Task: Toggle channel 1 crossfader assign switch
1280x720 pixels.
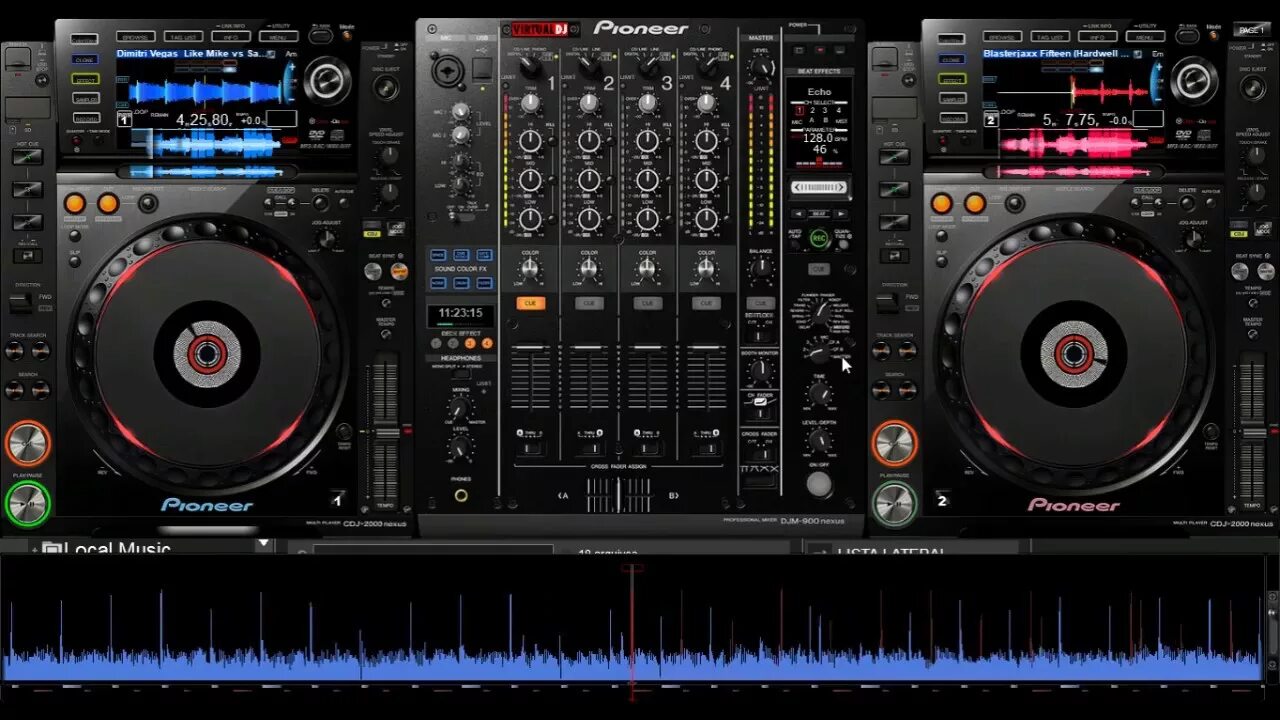Action: pyautogui.click(x=530, y=447)
